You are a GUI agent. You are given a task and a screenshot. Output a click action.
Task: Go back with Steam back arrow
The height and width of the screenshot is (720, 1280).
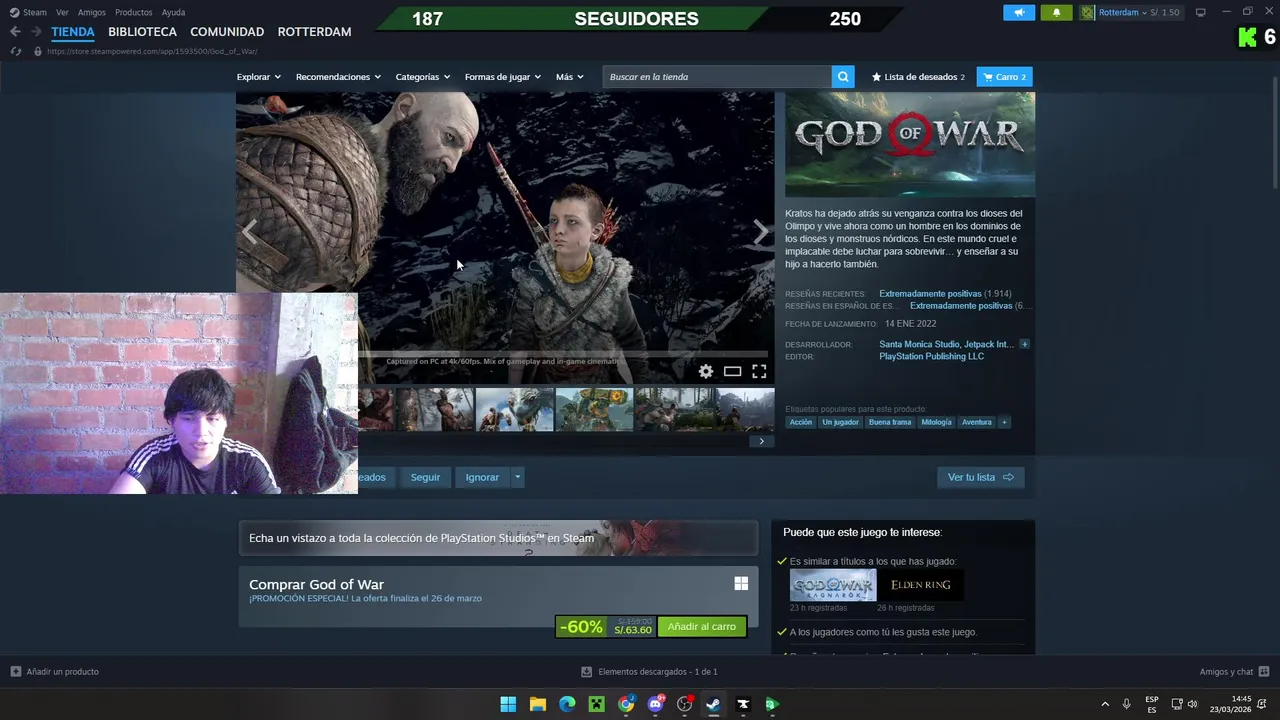[15, 32]
